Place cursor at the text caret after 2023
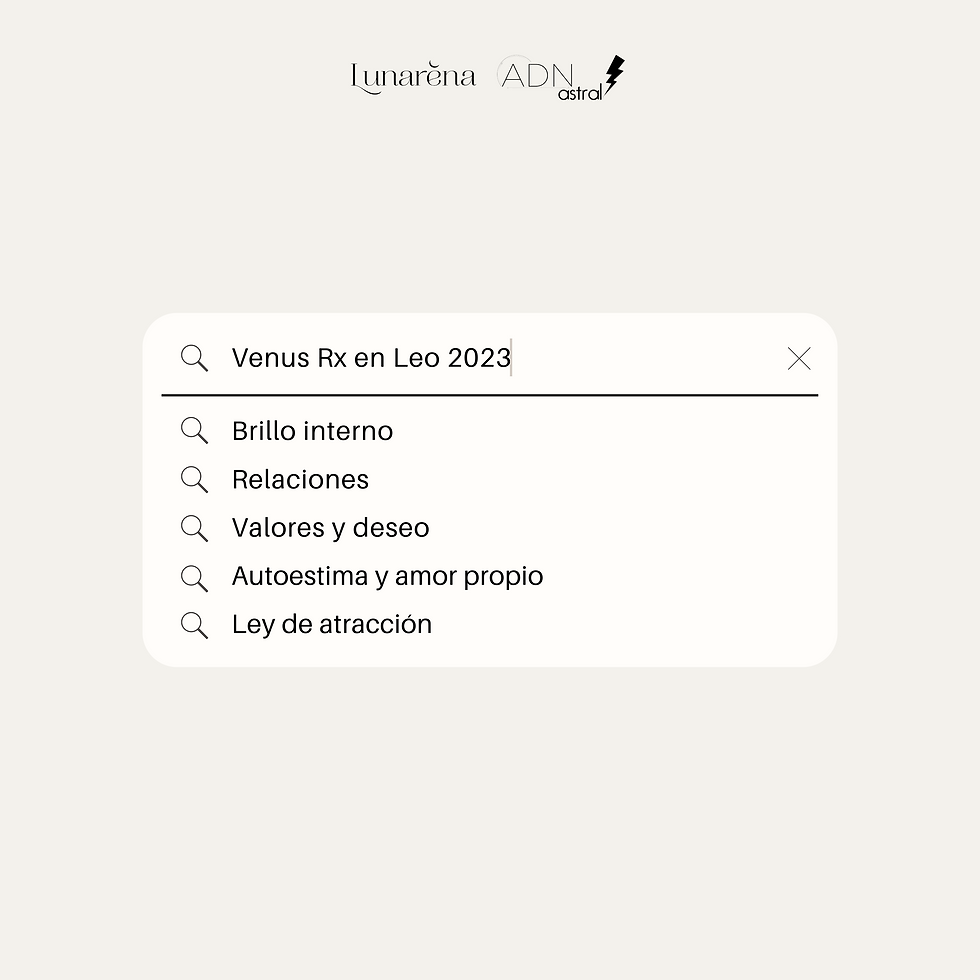The image size is (980, 980). (512, 358)
